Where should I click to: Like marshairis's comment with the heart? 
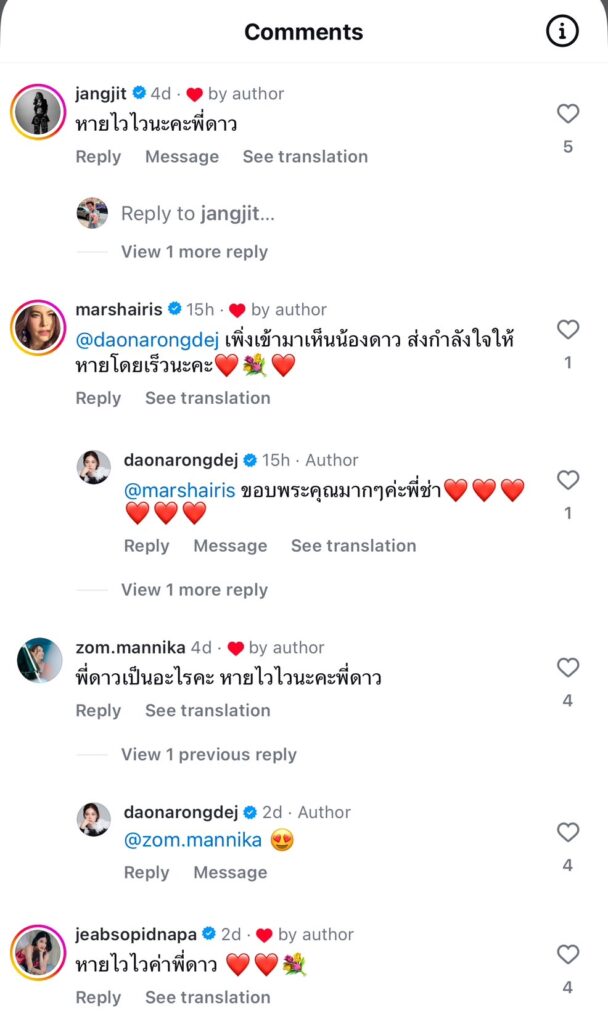(x=568, y=330)
